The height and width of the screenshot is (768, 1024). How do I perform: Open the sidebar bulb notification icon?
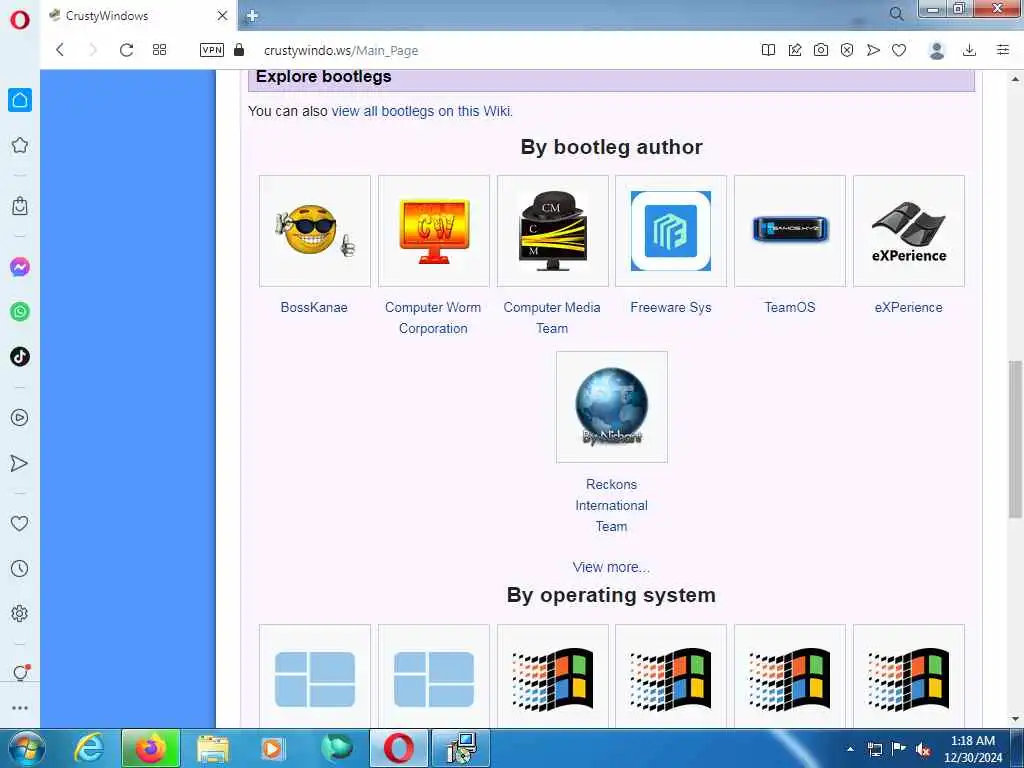[20, 673]
